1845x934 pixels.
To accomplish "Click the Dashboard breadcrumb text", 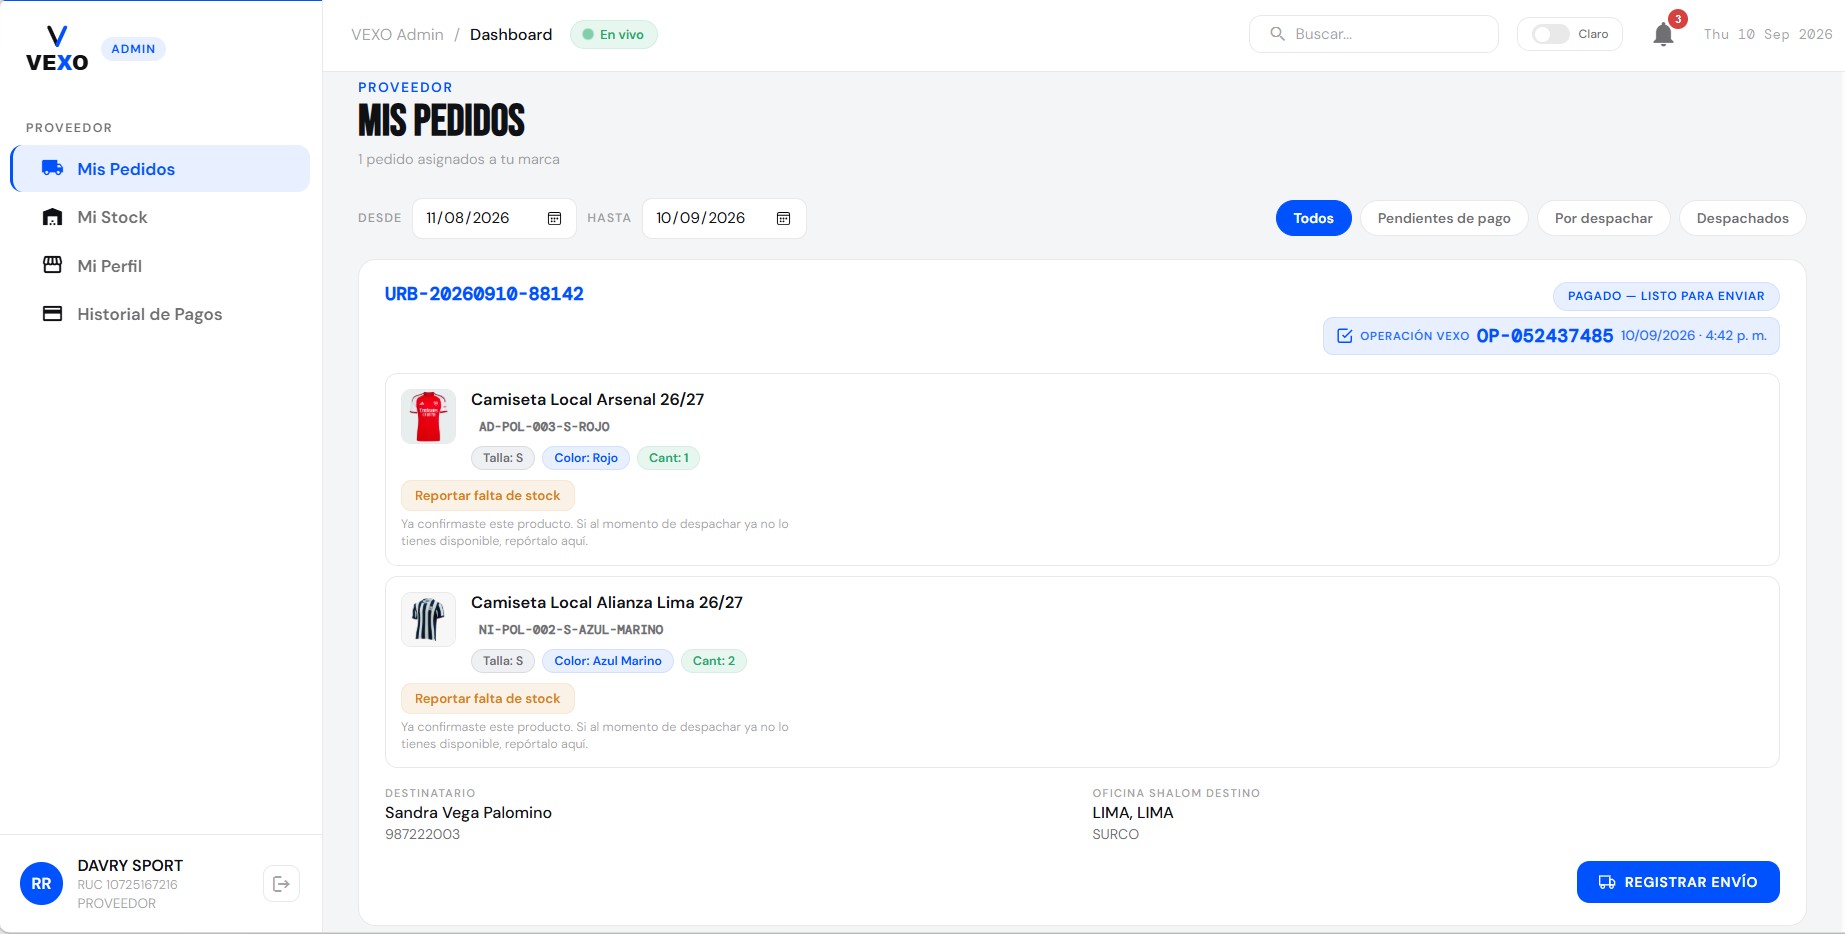I will 511,34.
